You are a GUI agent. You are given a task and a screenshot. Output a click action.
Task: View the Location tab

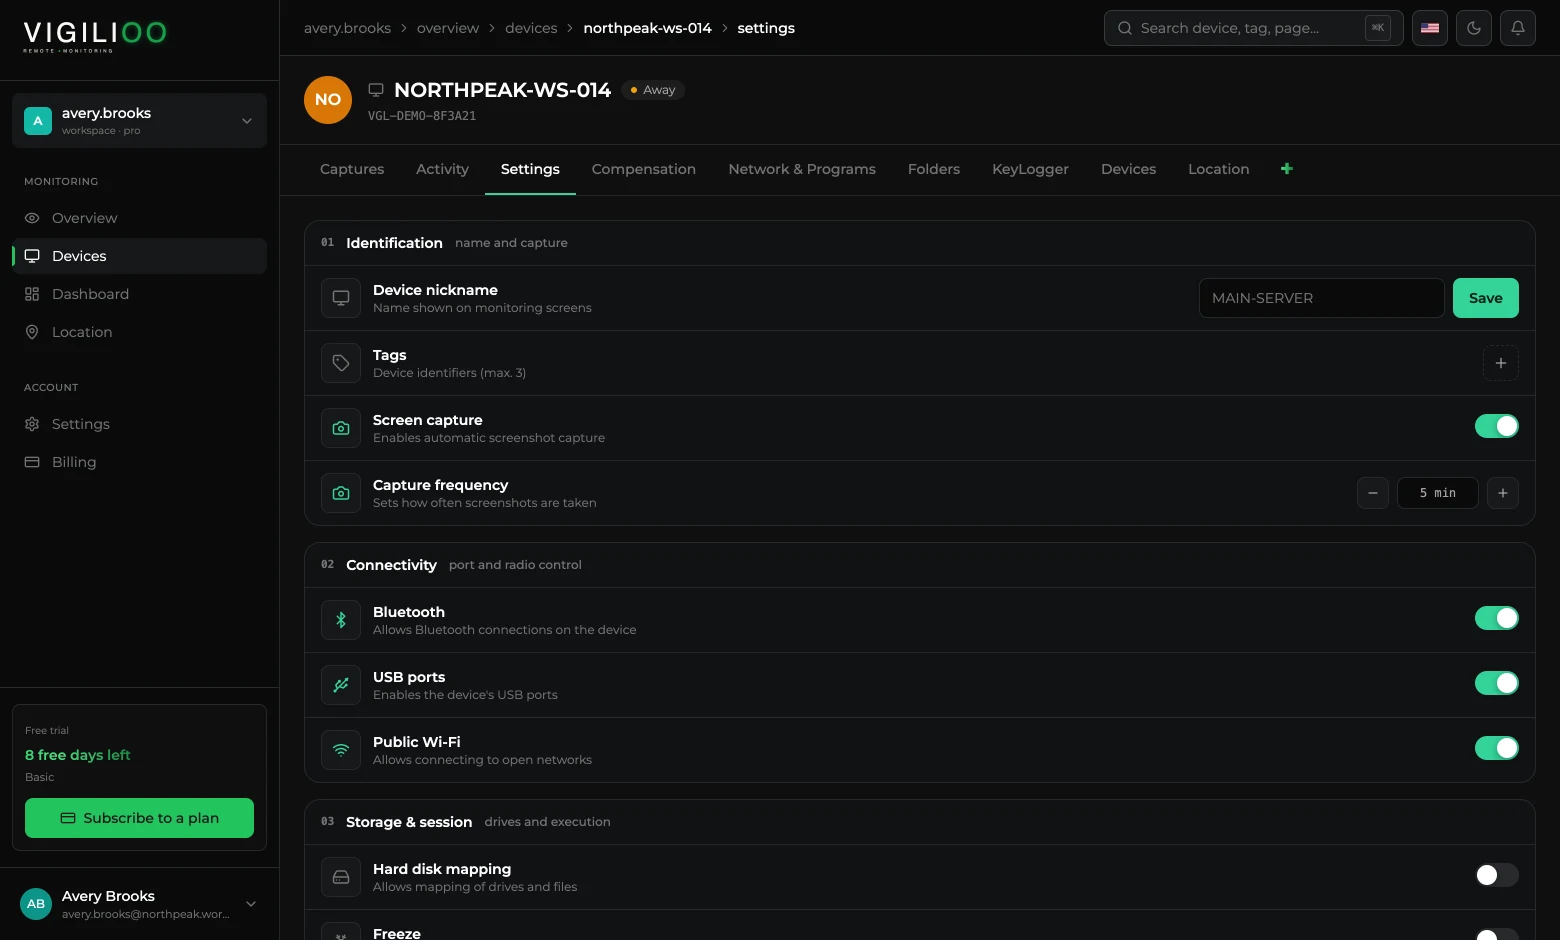pos(1218,169)
